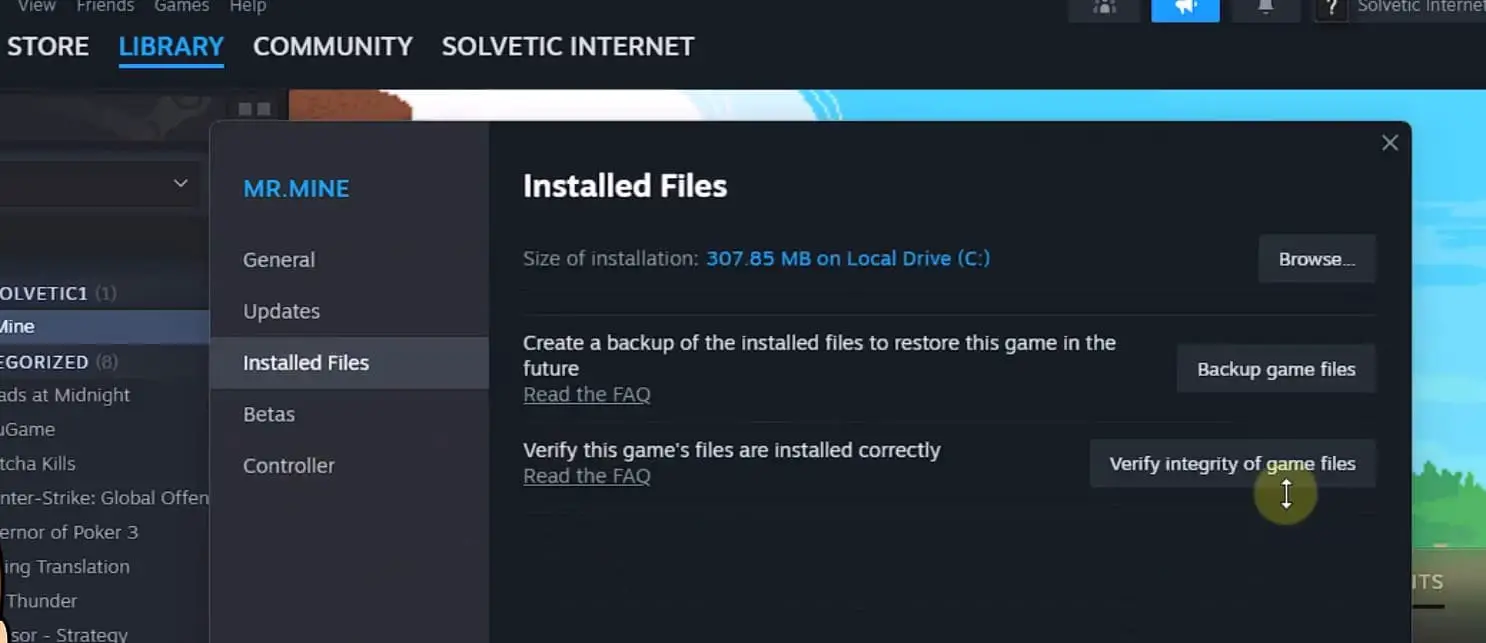Viewport: 1486px width, 643px height.
Task: Select the General settings section
Action: (x=278, y=260)
